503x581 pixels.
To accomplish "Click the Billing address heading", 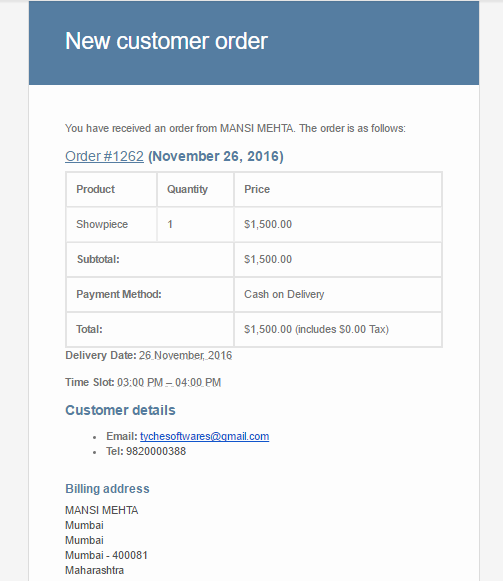I will tap(107, 489).
